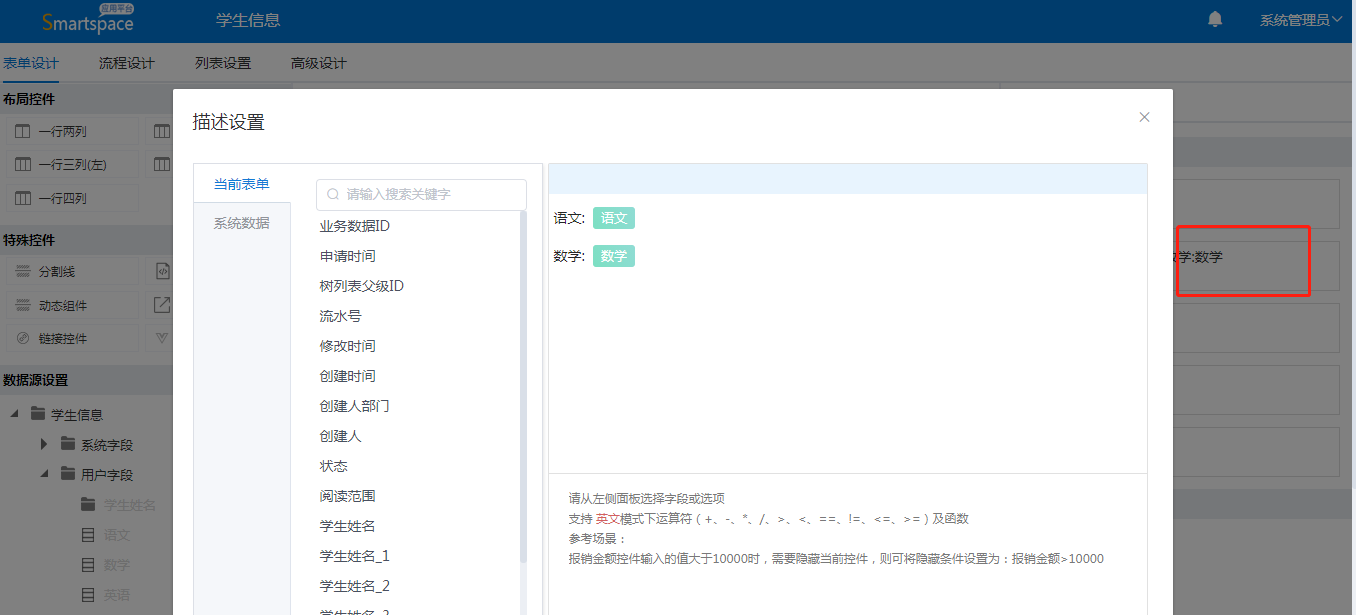Click the green 数学 tag in editor
Viewport: 1356px width, 615px height.
614,256
